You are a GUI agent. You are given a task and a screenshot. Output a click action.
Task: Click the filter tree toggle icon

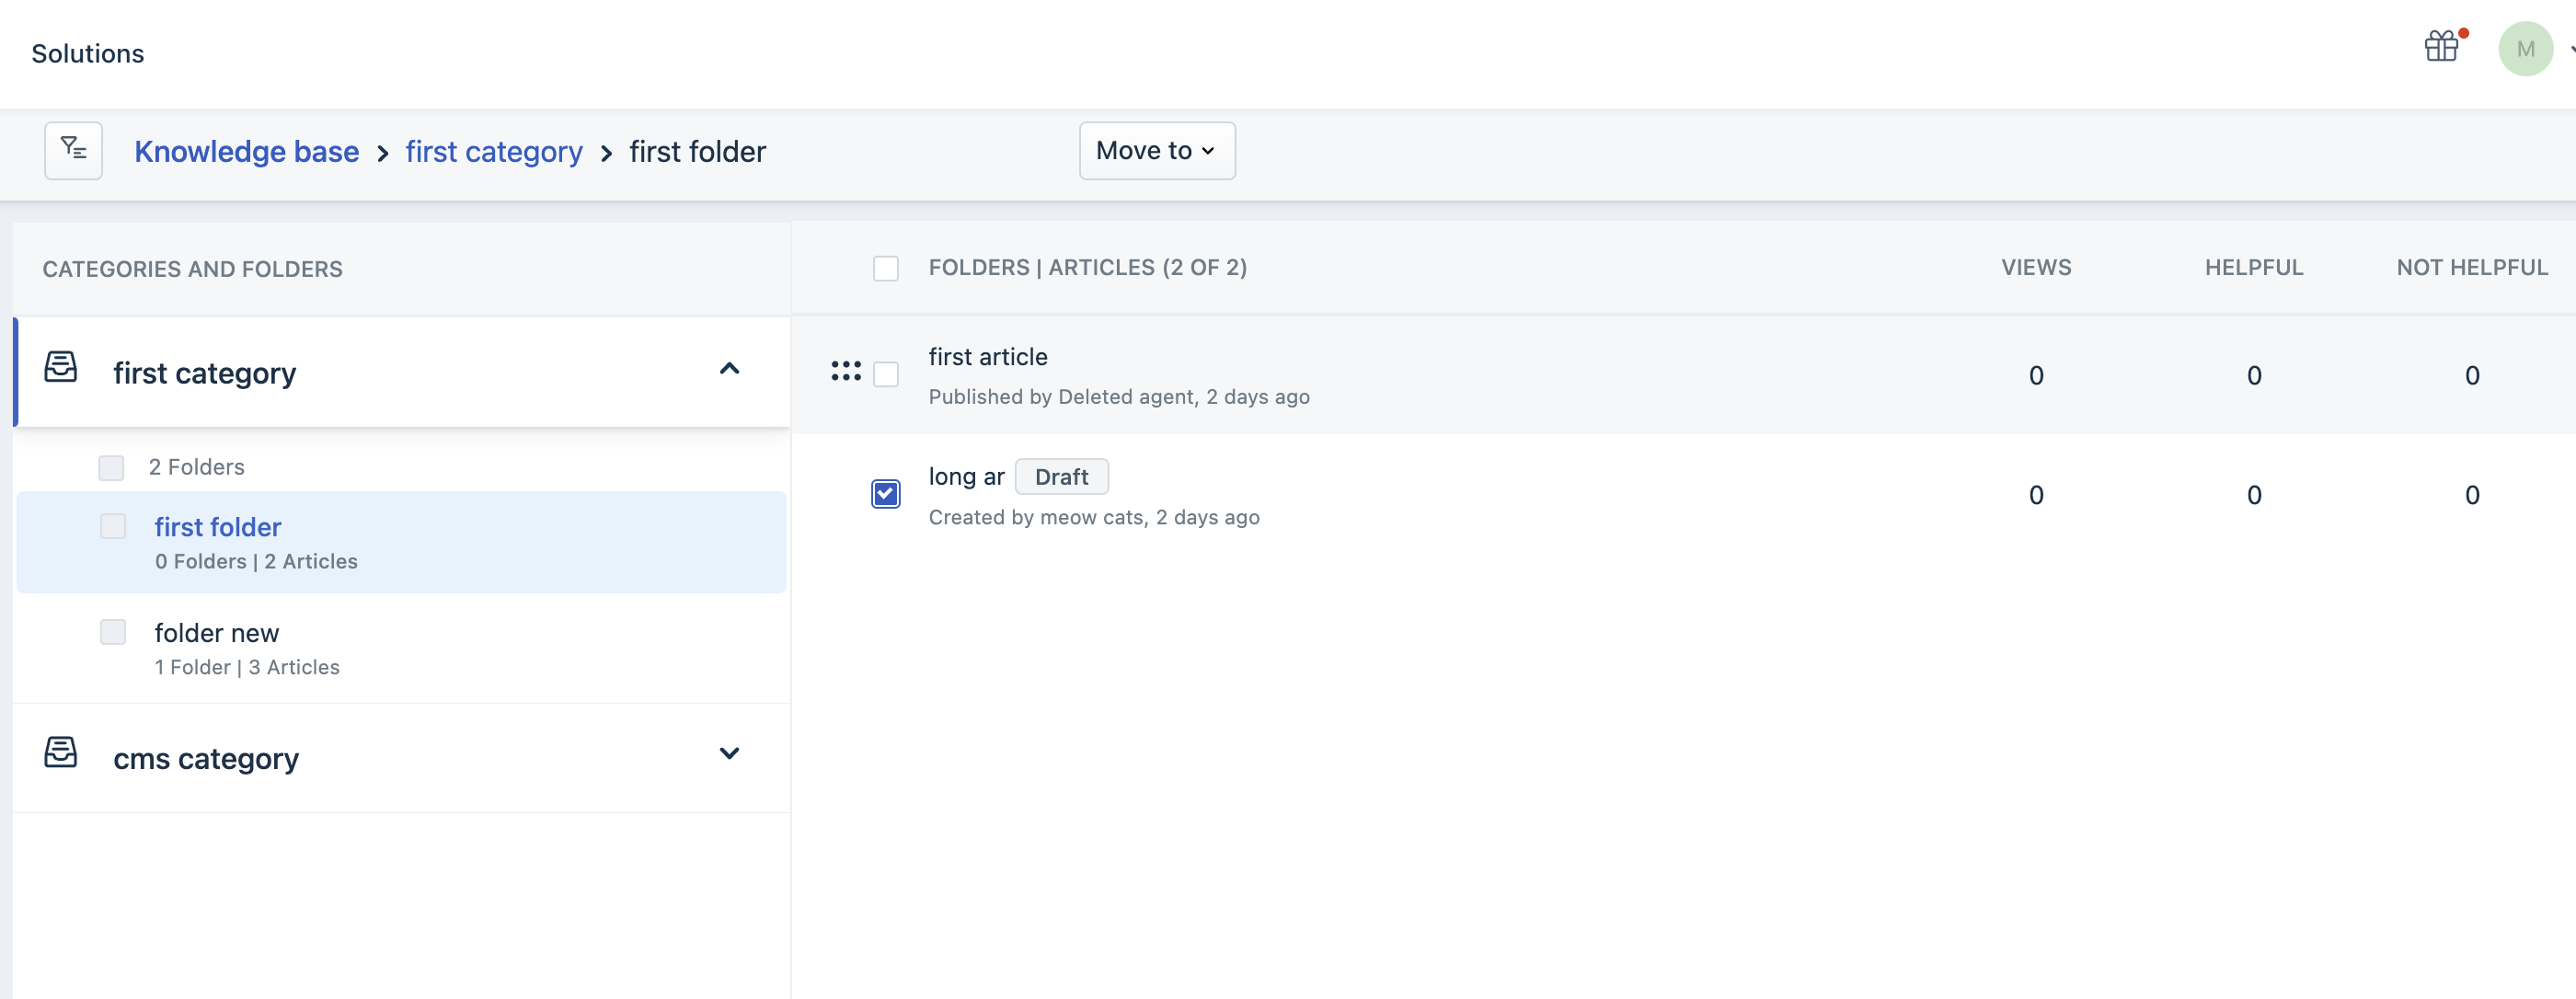(x=73, y=151)
